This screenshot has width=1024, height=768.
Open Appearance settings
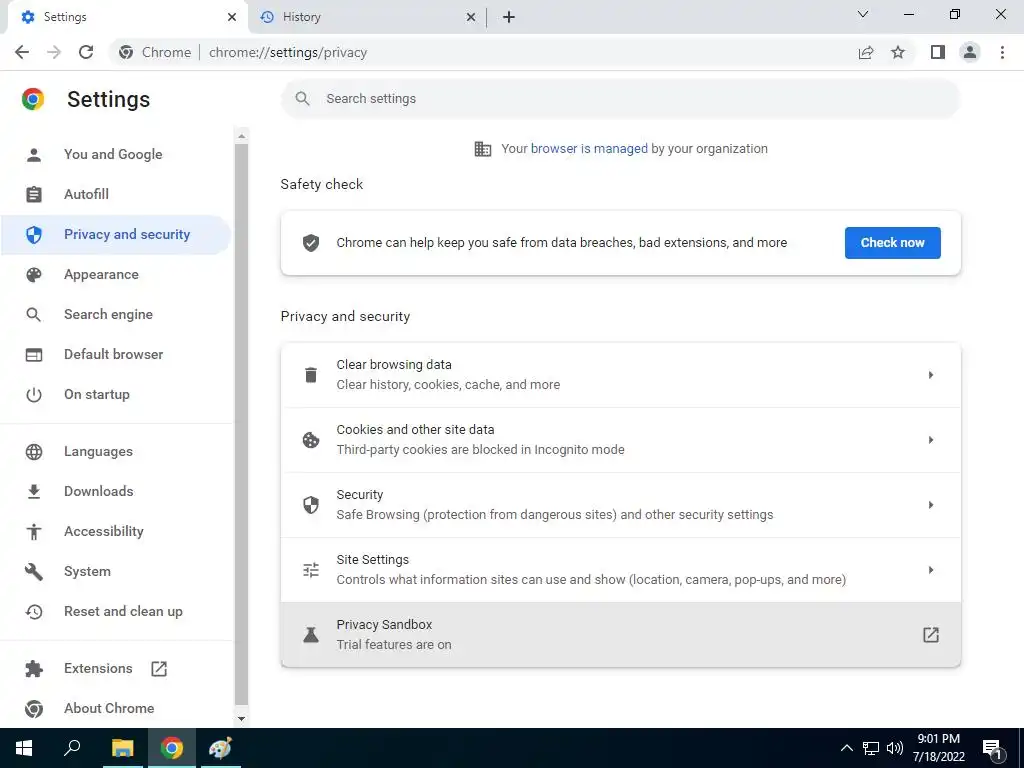115,274
